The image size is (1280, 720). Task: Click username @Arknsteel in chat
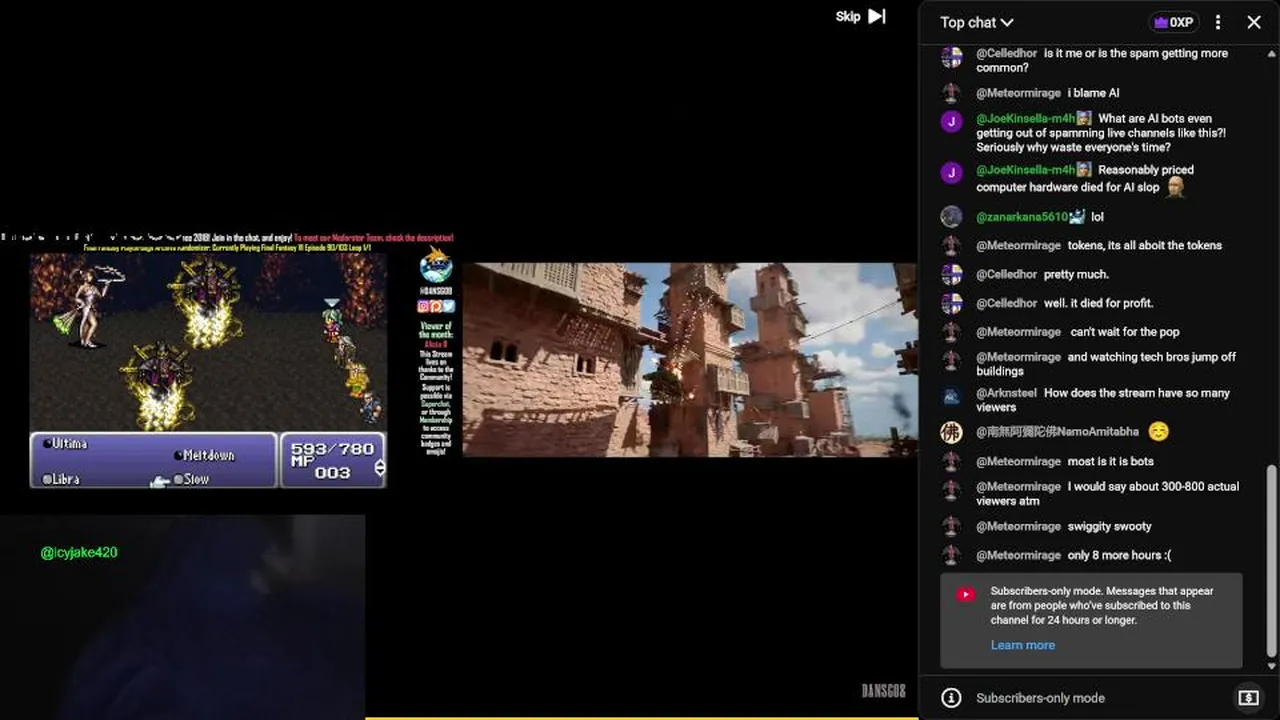[x=1006, y=393]
